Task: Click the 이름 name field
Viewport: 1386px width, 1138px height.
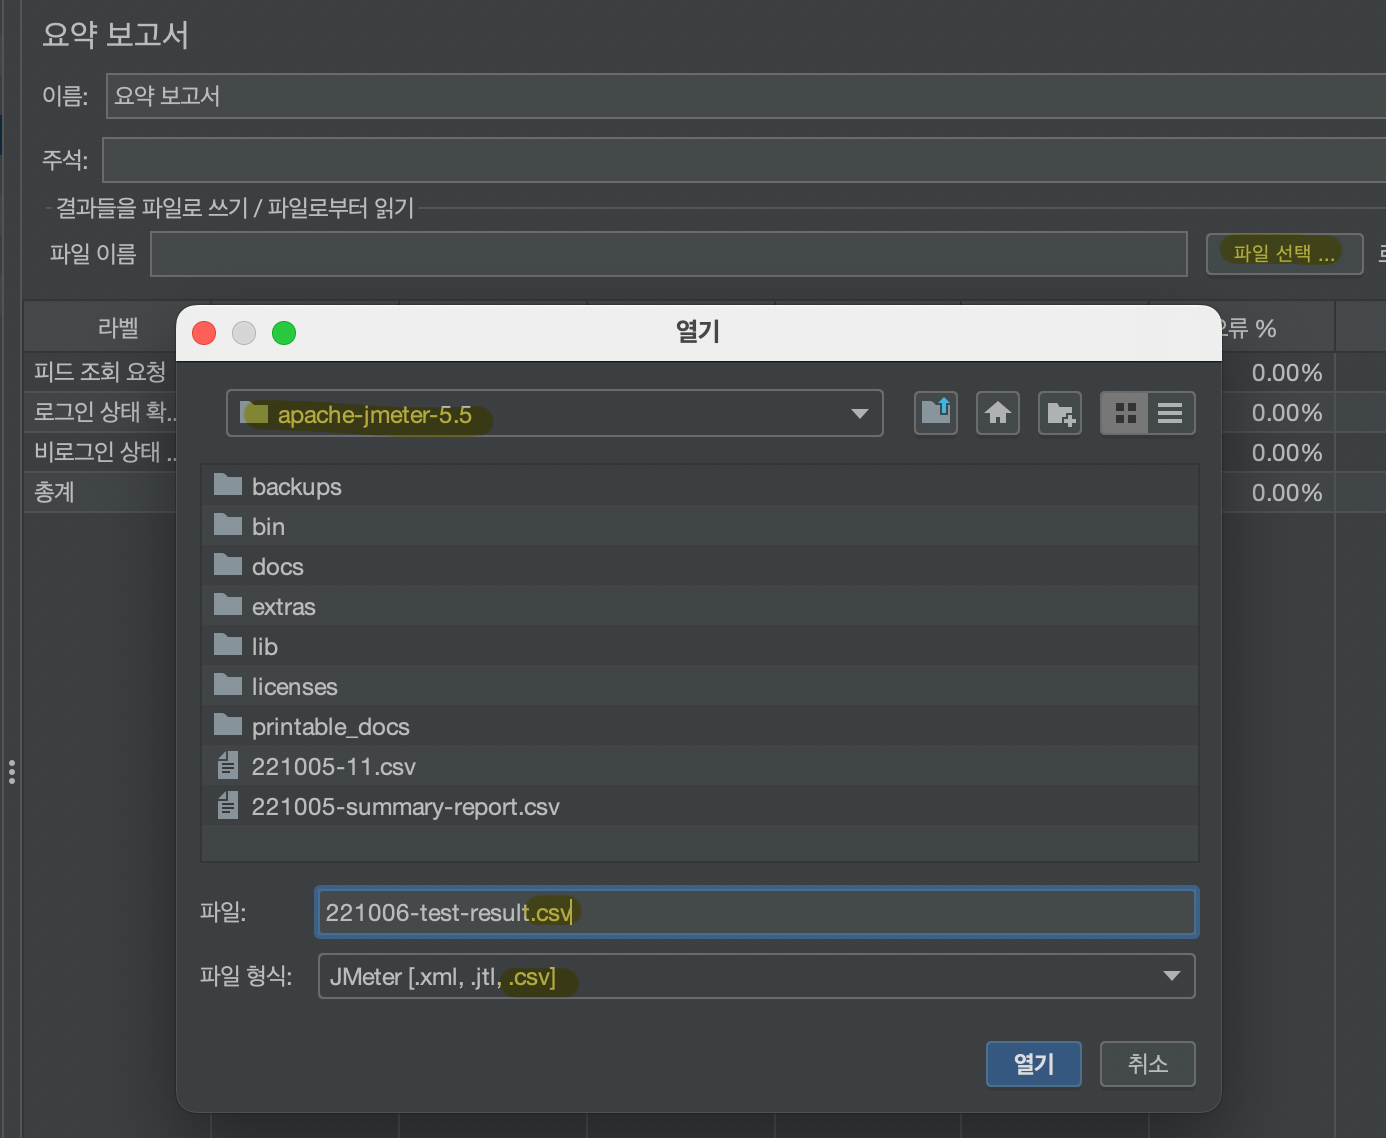Action: click(746, 96)
